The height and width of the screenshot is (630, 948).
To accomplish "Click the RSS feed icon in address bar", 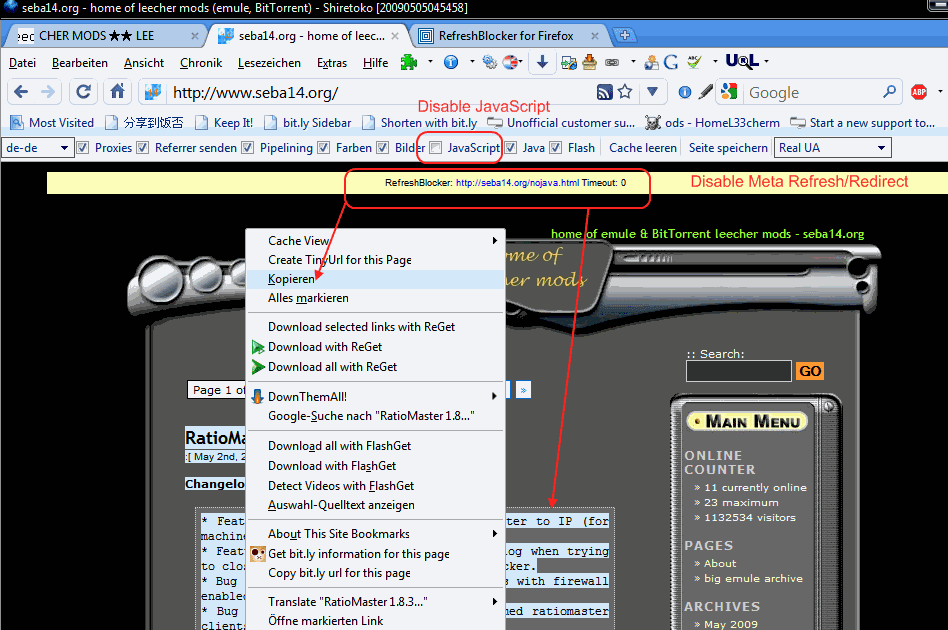I will click(x=607, y=92).
